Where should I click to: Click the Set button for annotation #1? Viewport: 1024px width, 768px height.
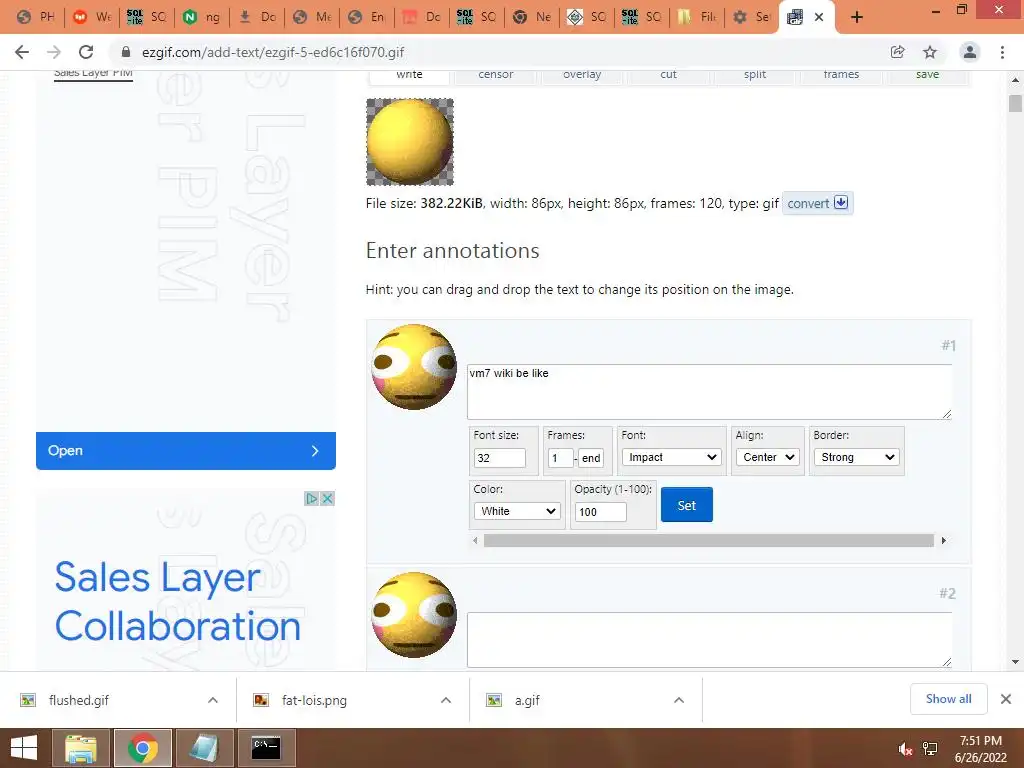pyautogui.click(x=686, y=505)
